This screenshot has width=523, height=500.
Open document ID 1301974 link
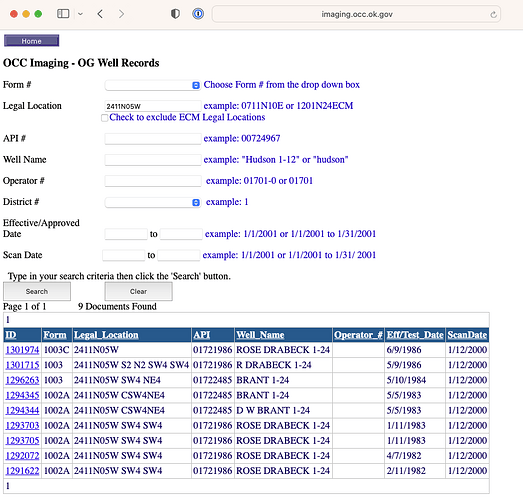click(22, 350)
